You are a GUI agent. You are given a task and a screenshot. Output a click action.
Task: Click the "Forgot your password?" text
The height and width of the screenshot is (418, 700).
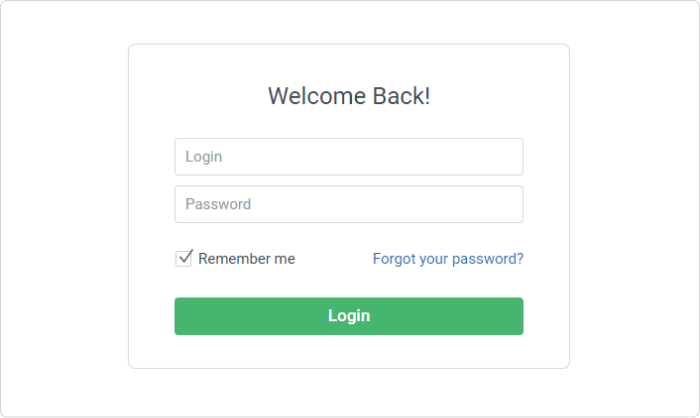click(x=447, y=259)
